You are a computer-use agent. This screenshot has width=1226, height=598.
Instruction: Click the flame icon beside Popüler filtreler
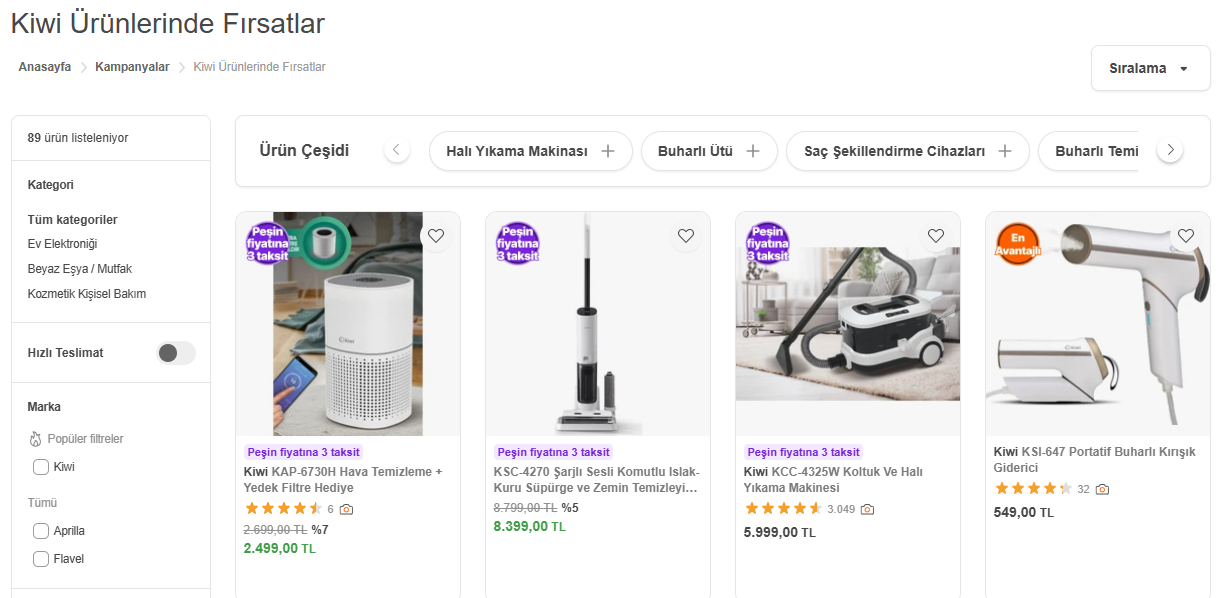click(35, 439)
